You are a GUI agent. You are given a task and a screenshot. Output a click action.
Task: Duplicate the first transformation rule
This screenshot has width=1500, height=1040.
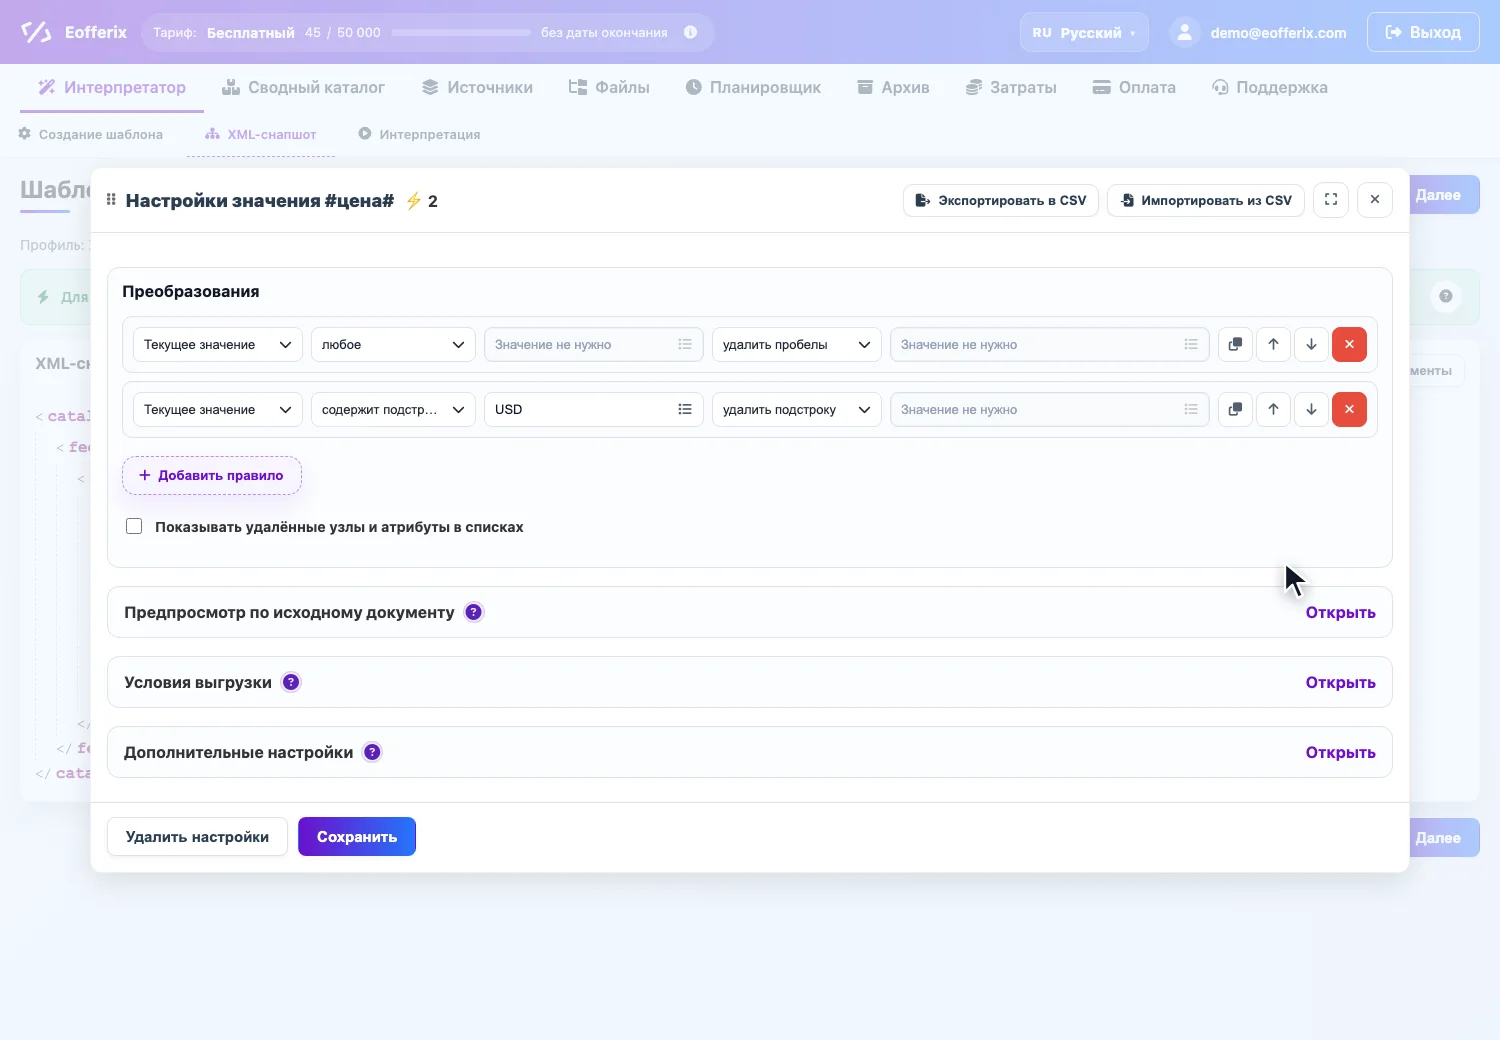click(1235, 344)
